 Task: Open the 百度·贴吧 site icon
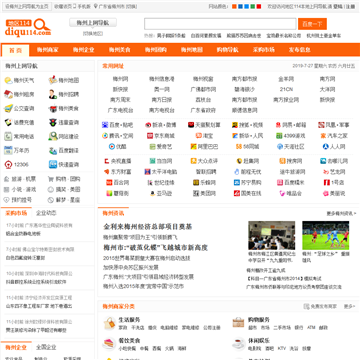[x=105, y=125]
